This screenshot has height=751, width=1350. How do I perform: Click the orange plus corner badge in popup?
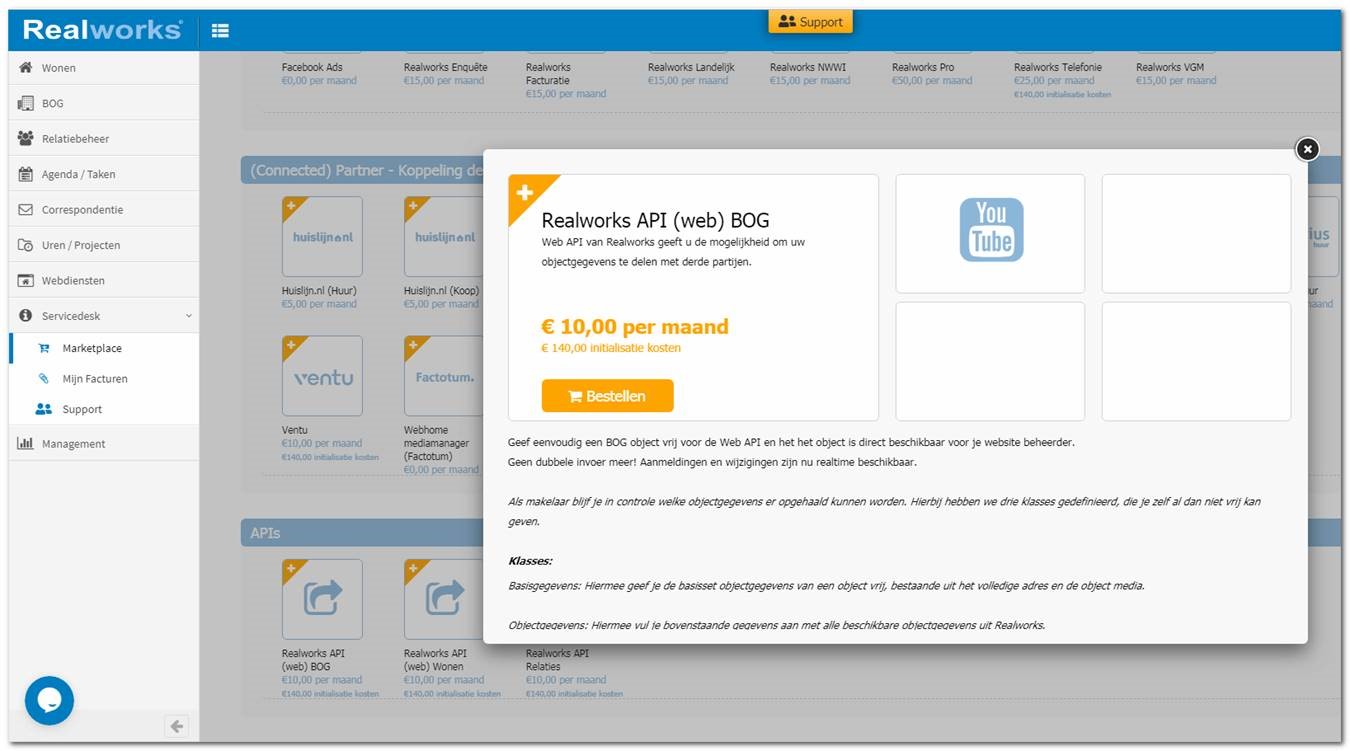[x=526, y=192]
